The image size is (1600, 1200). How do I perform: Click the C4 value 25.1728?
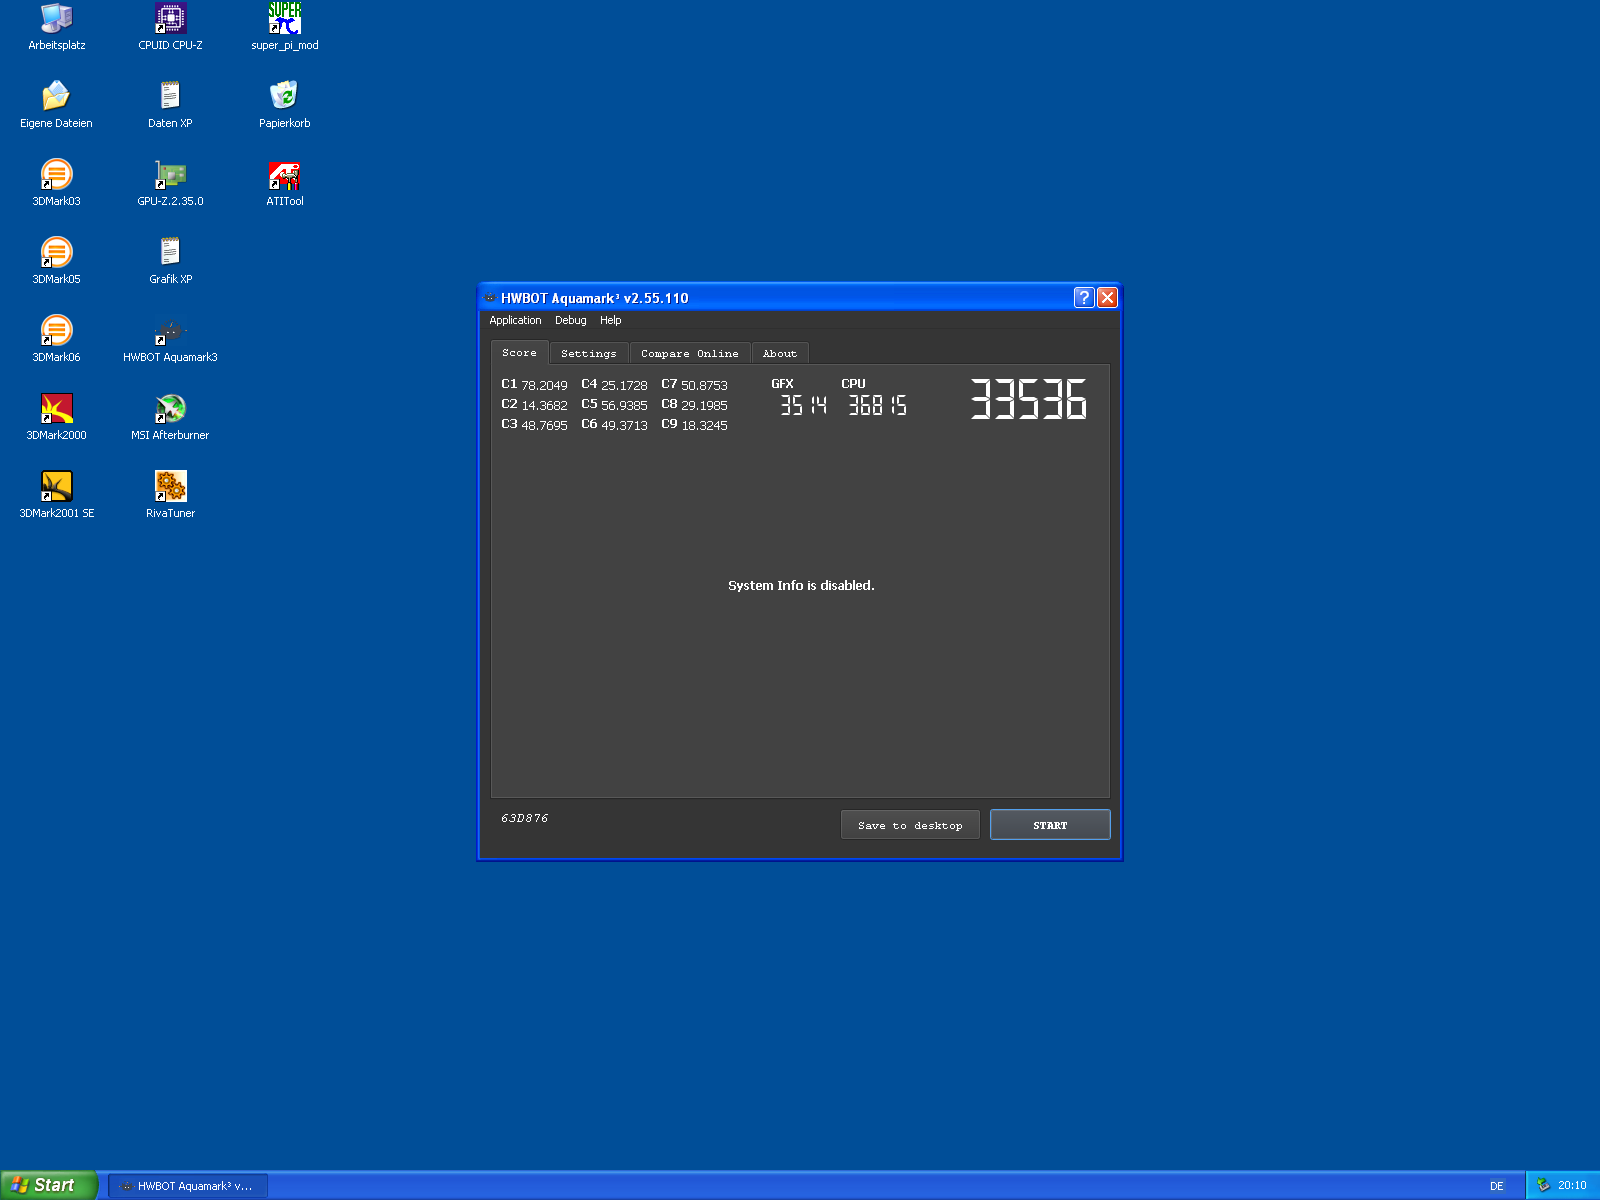[x=624, y=385]
